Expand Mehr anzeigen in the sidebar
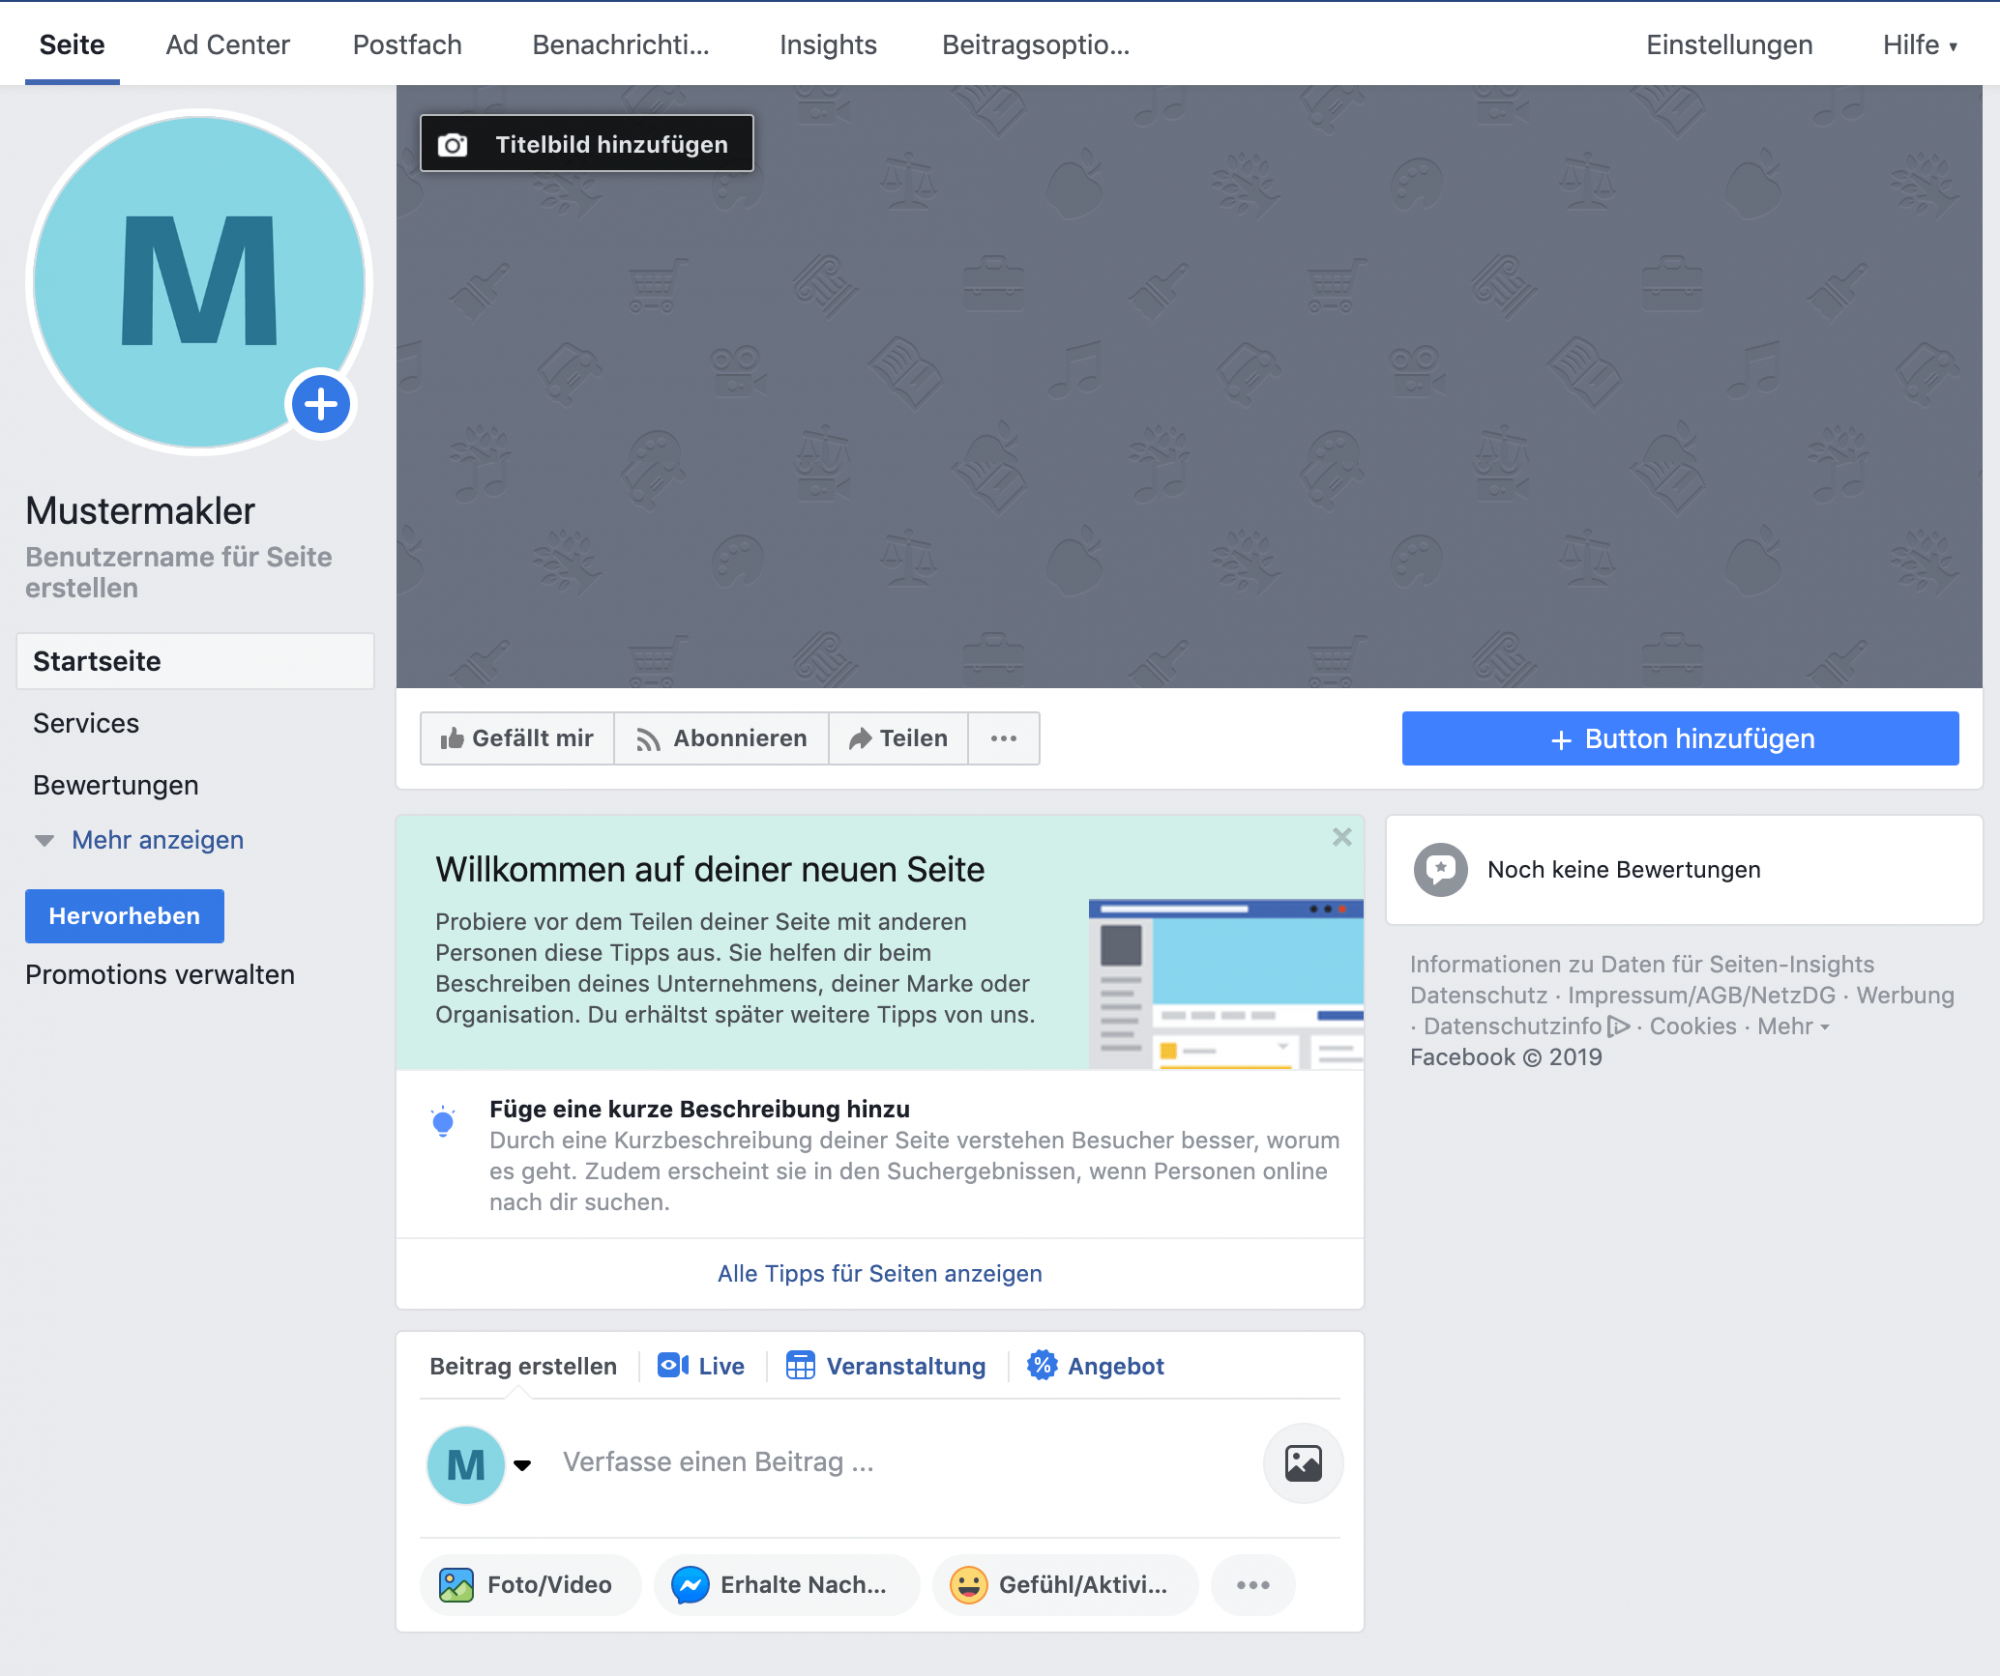Screen dimensions: 2000x1676 point(157,840)
